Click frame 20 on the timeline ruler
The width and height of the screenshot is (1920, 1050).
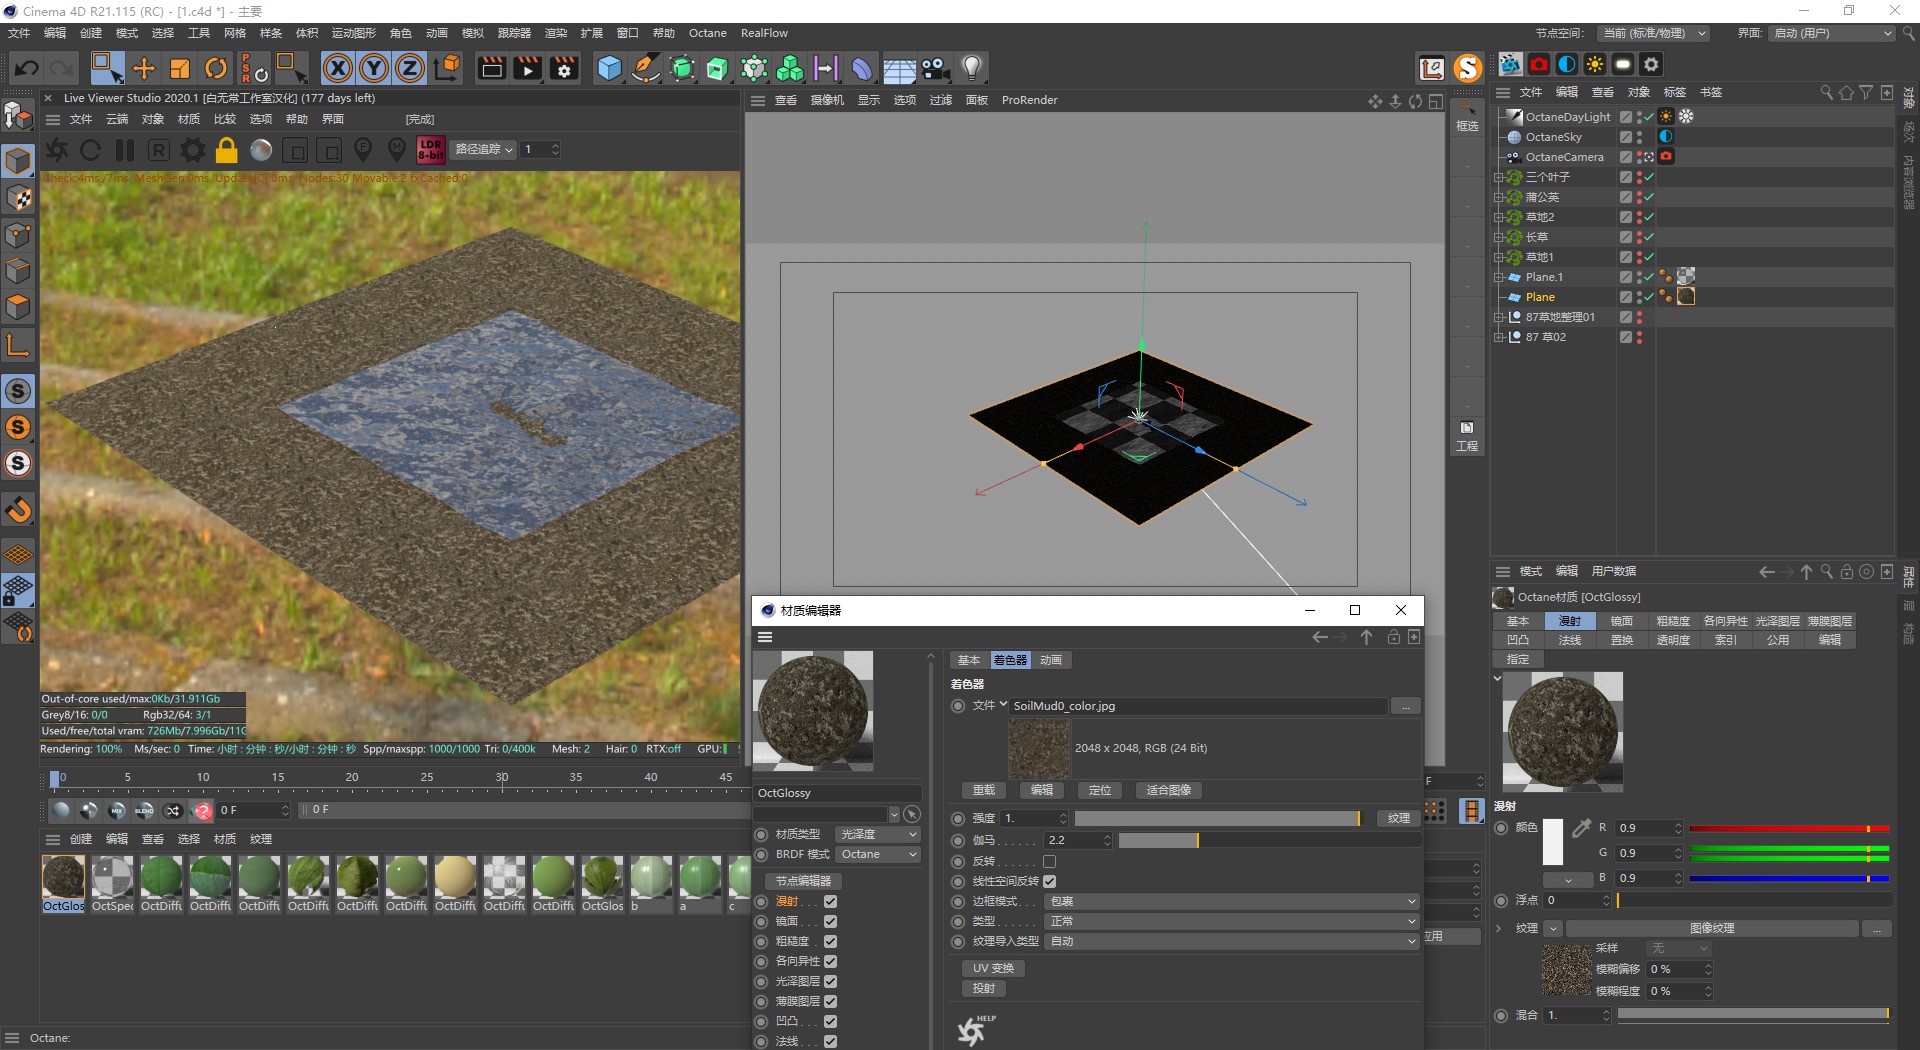(352, 778)
